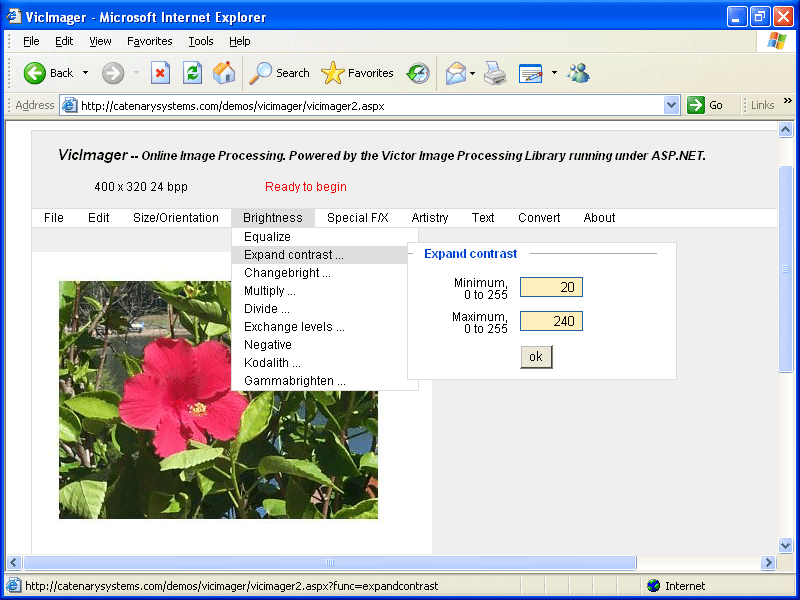This screenshot has width=800, height=600.
Task: Open the Special F/X menu
Action: click(x=358, y=217)
